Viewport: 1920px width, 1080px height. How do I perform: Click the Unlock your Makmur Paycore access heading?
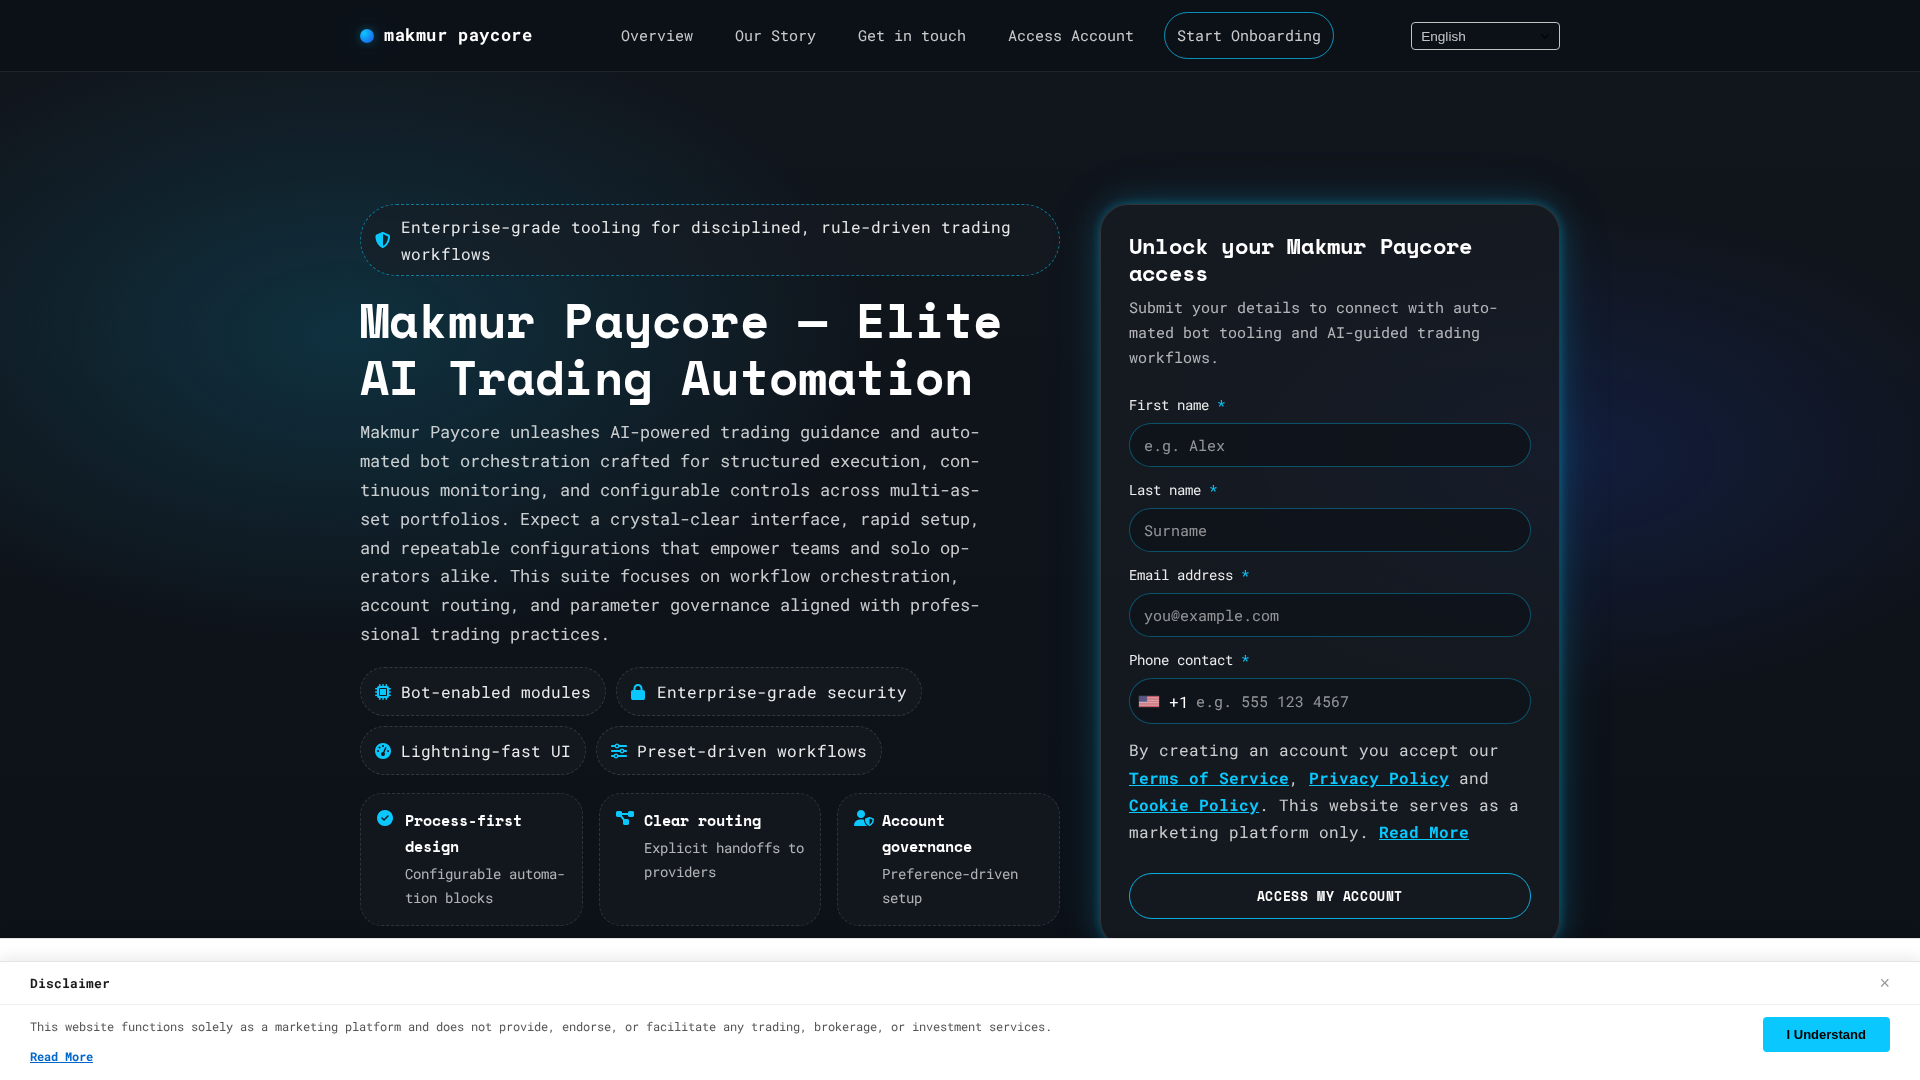point(1300,260)
